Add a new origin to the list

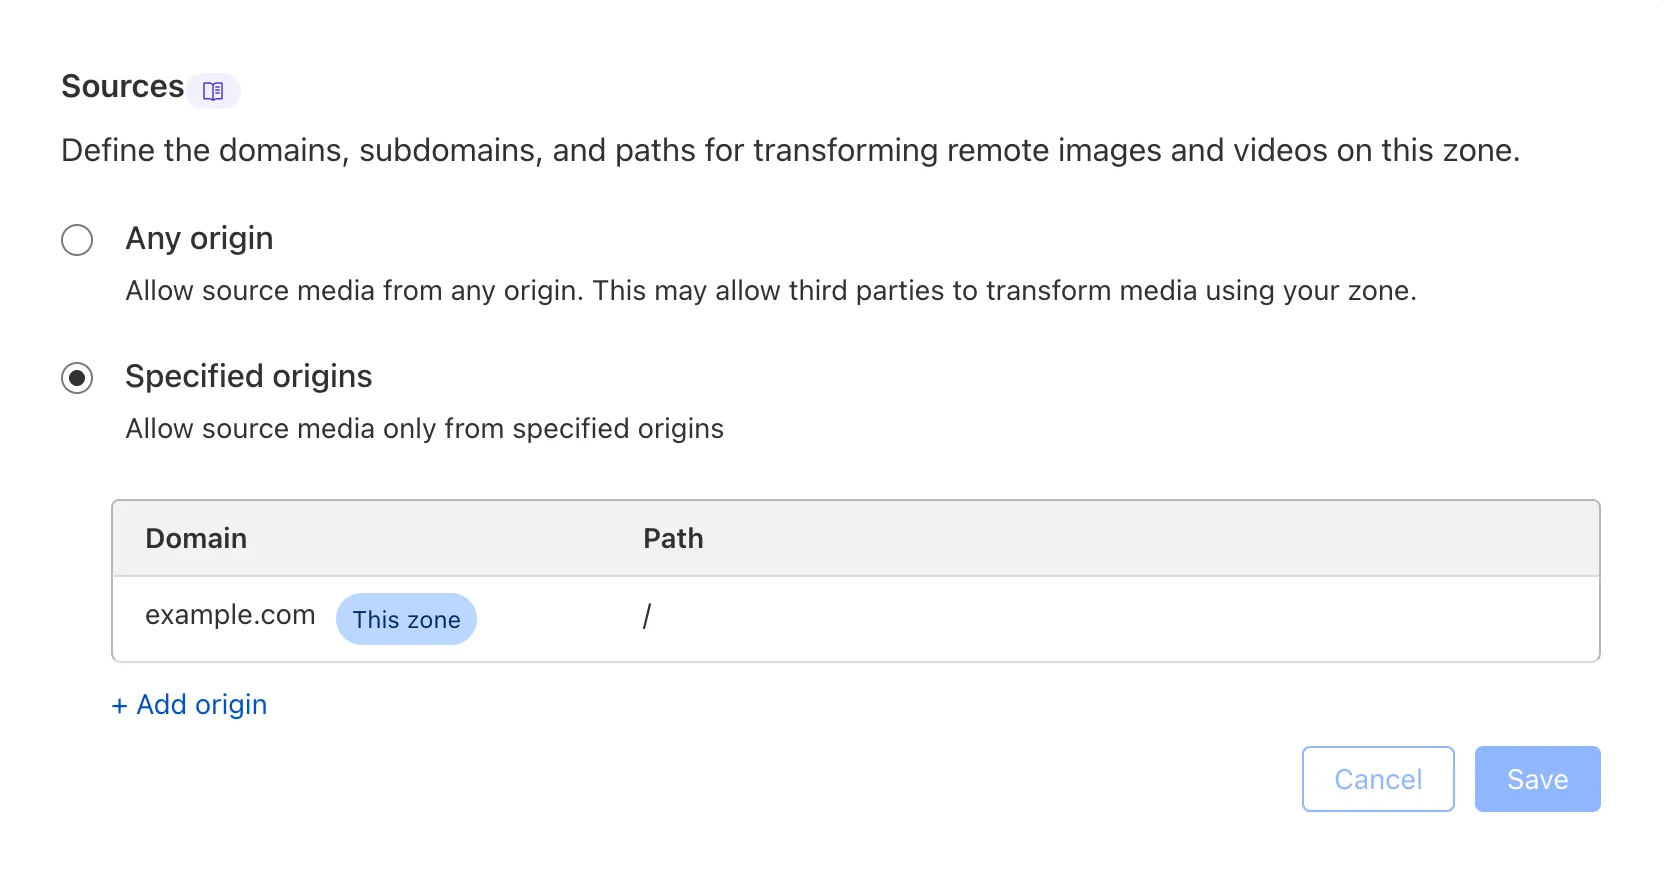(x=188, y=705)
